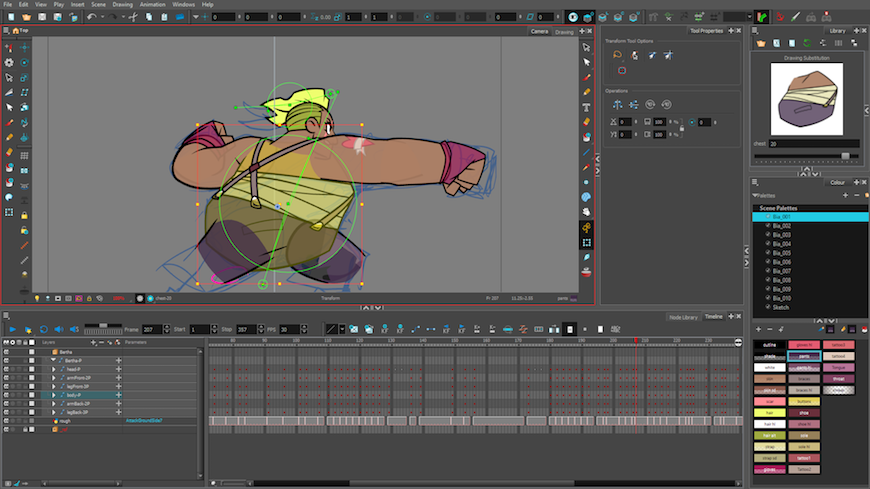Image resolution: width=870 pixels, height=489 pixels.
Task: Create a new scene from the toolbar
Action: (11, 17)
